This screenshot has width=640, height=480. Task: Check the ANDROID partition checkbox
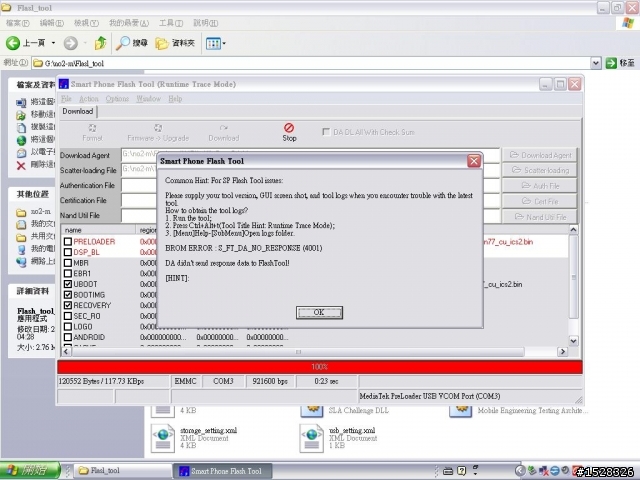68,337
